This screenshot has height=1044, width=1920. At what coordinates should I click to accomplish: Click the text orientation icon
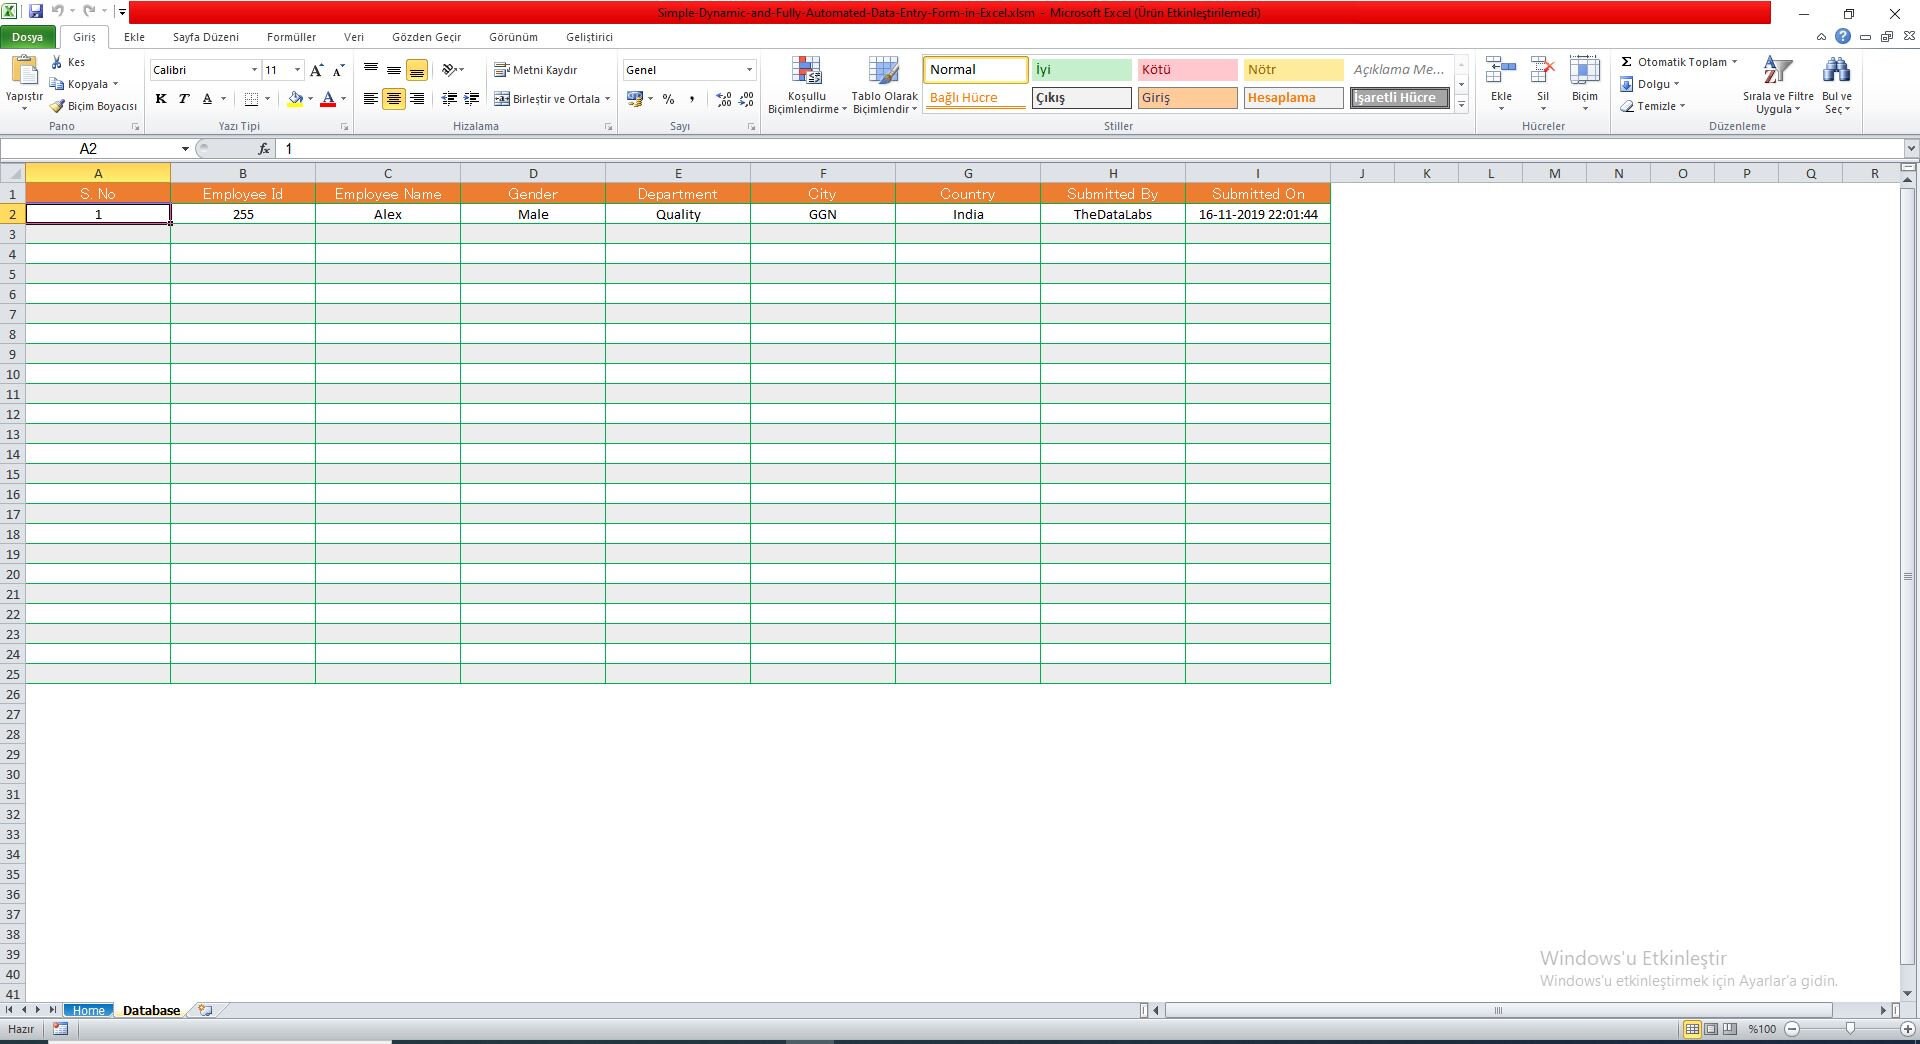point(449,70)
